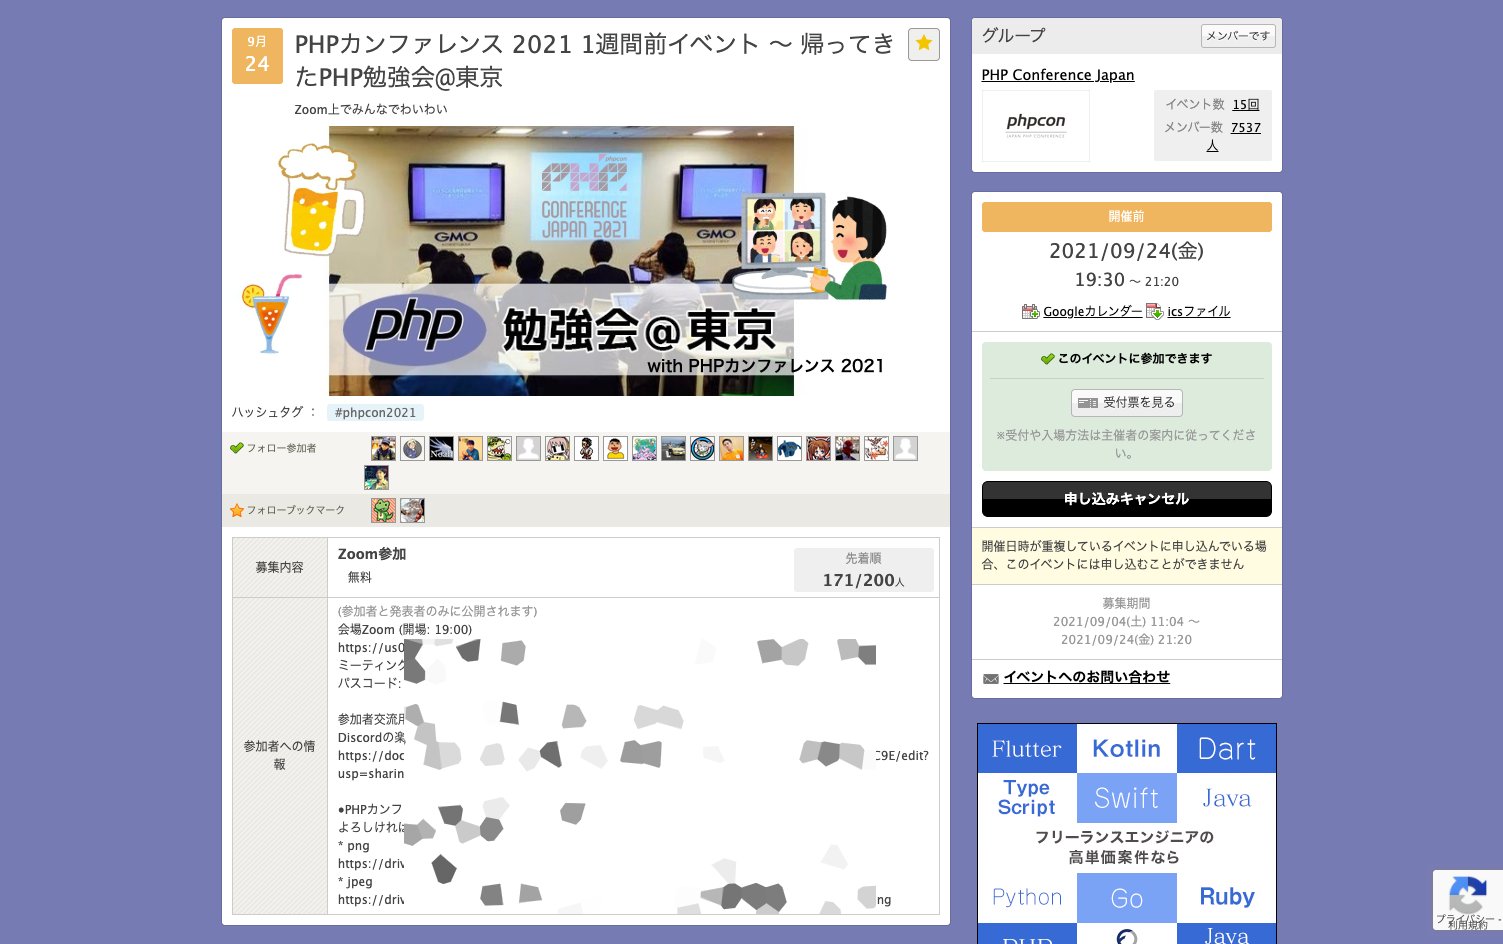Toggle the yellow star bookmark beside the event title
This screenshot has width=1503, height=944.
[x=923, y=44]
